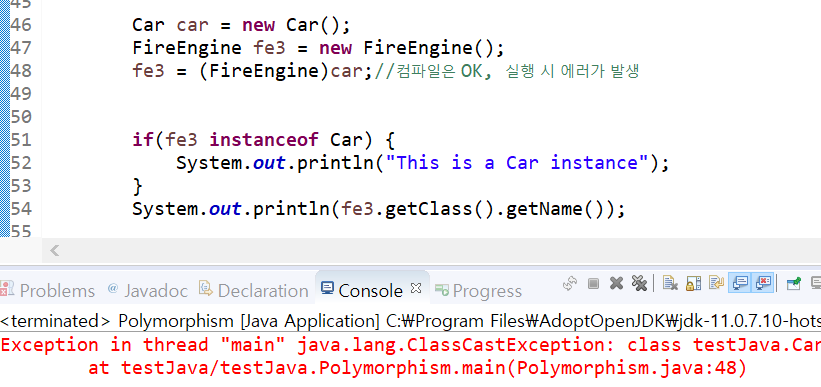Open the Declaration tab
This screenshot has width=821, height=387.
point(254,291)
